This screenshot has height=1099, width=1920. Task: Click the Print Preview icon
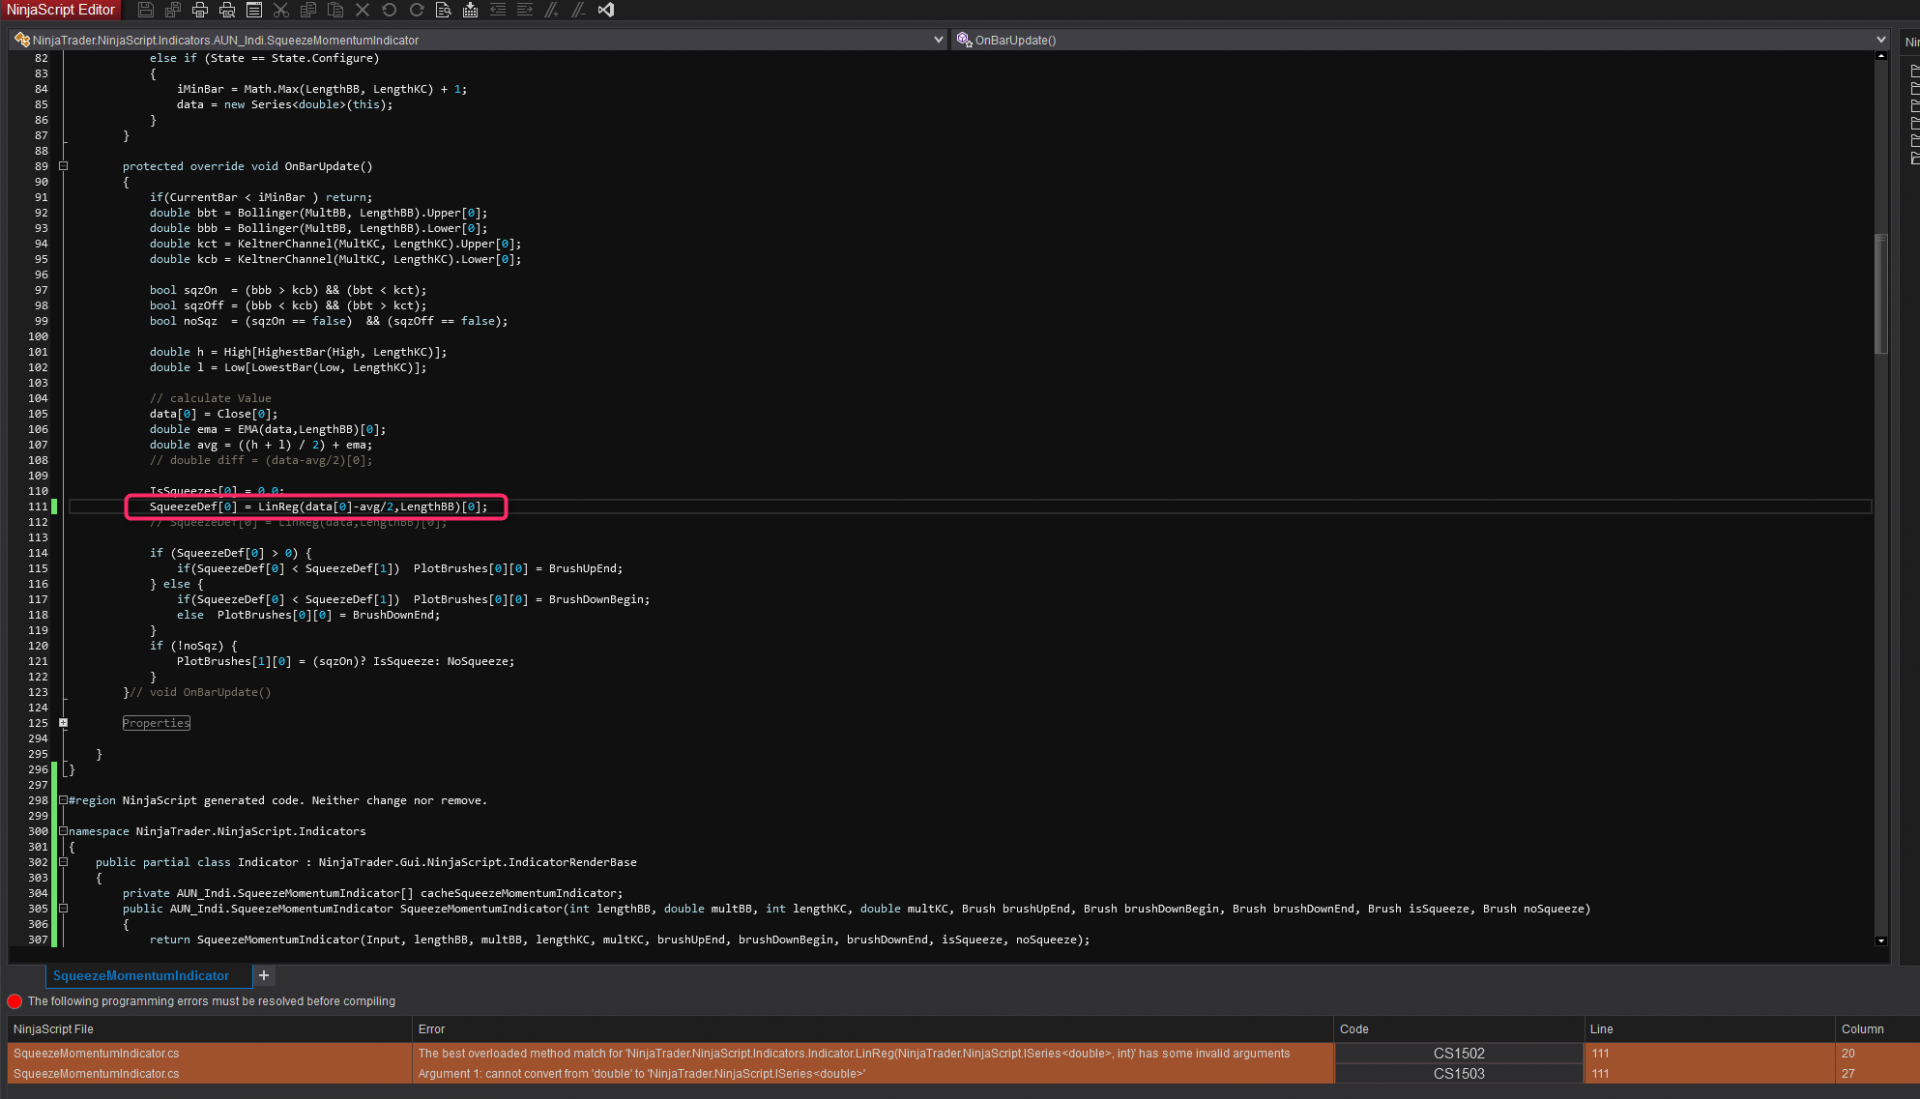227,10
